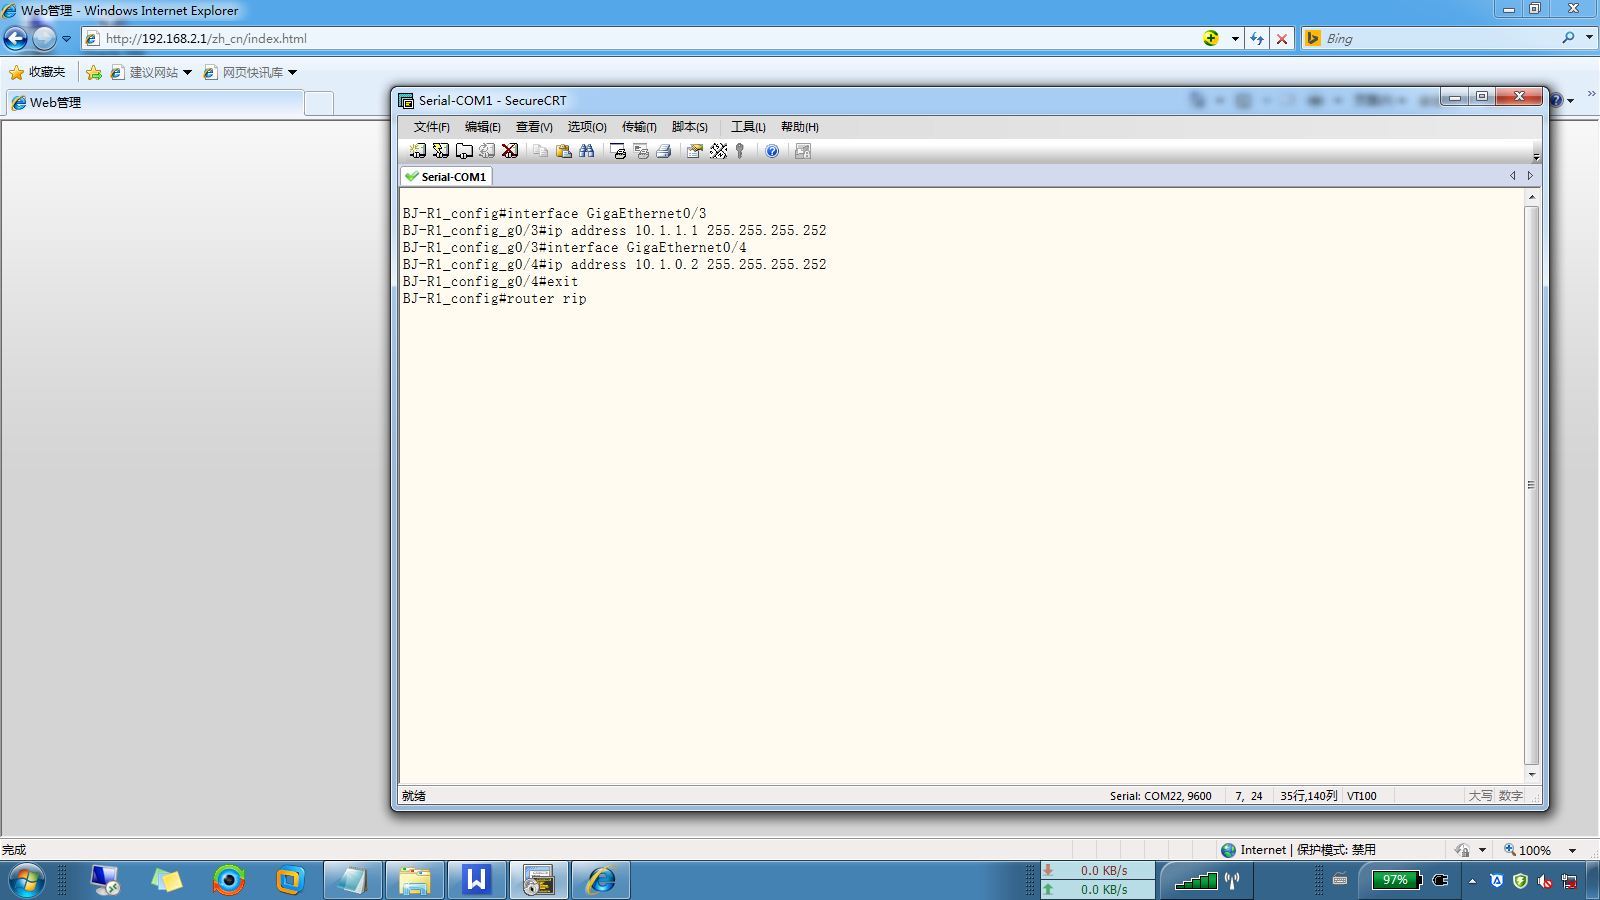Click the IE address bar URL field
1600x900 pixels.
640,39
